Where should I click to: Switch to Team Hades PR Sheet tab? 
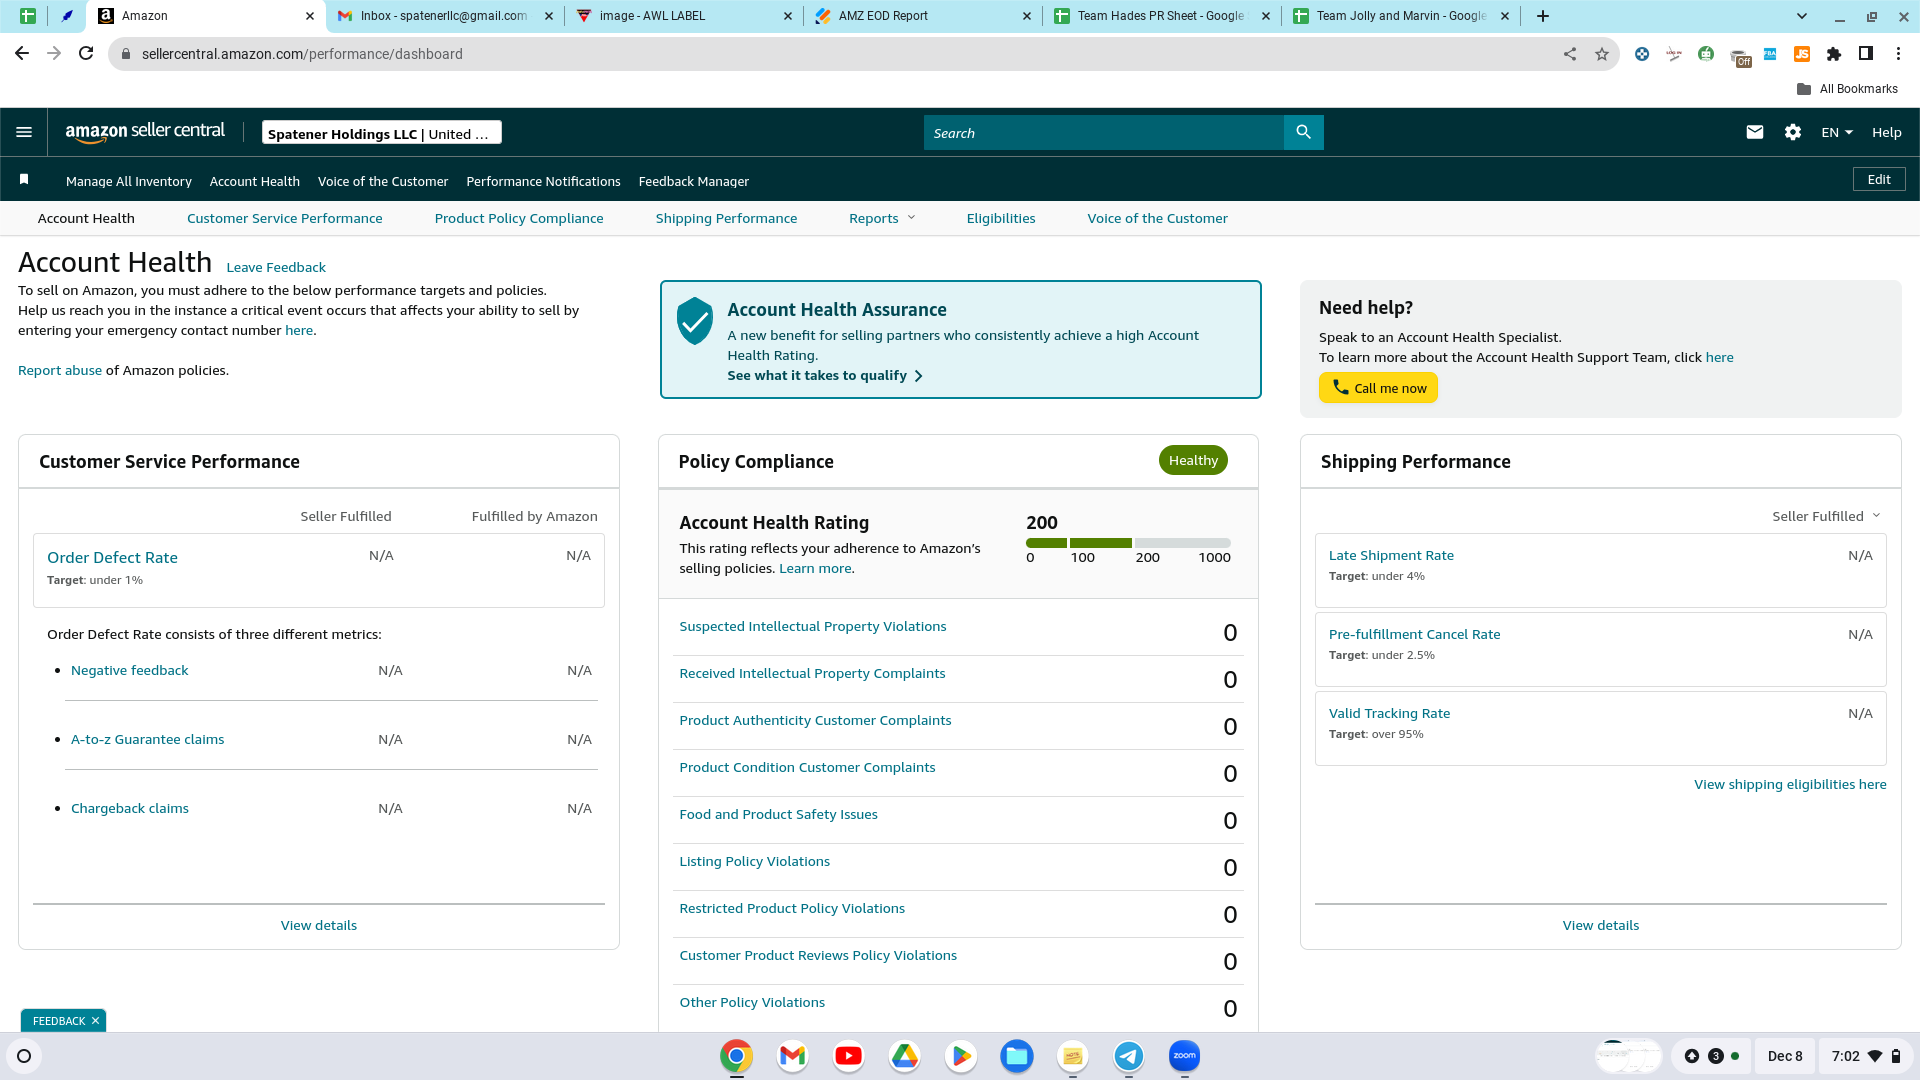tap(1160, 16)
